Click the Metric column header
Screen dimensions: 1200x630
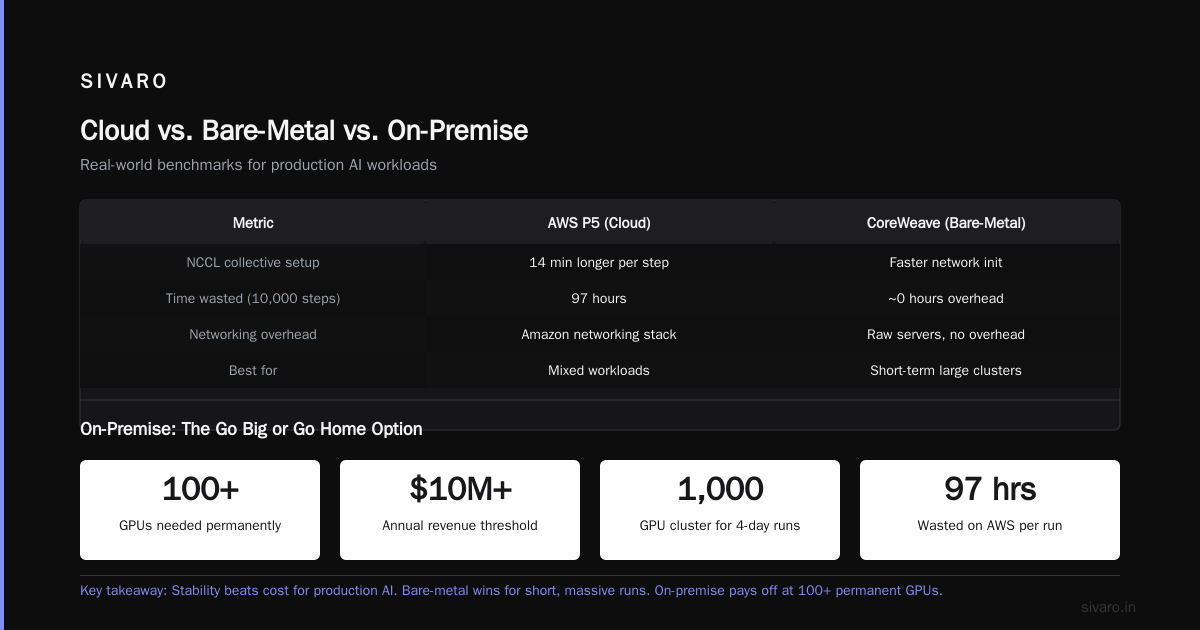click(253, 223)
